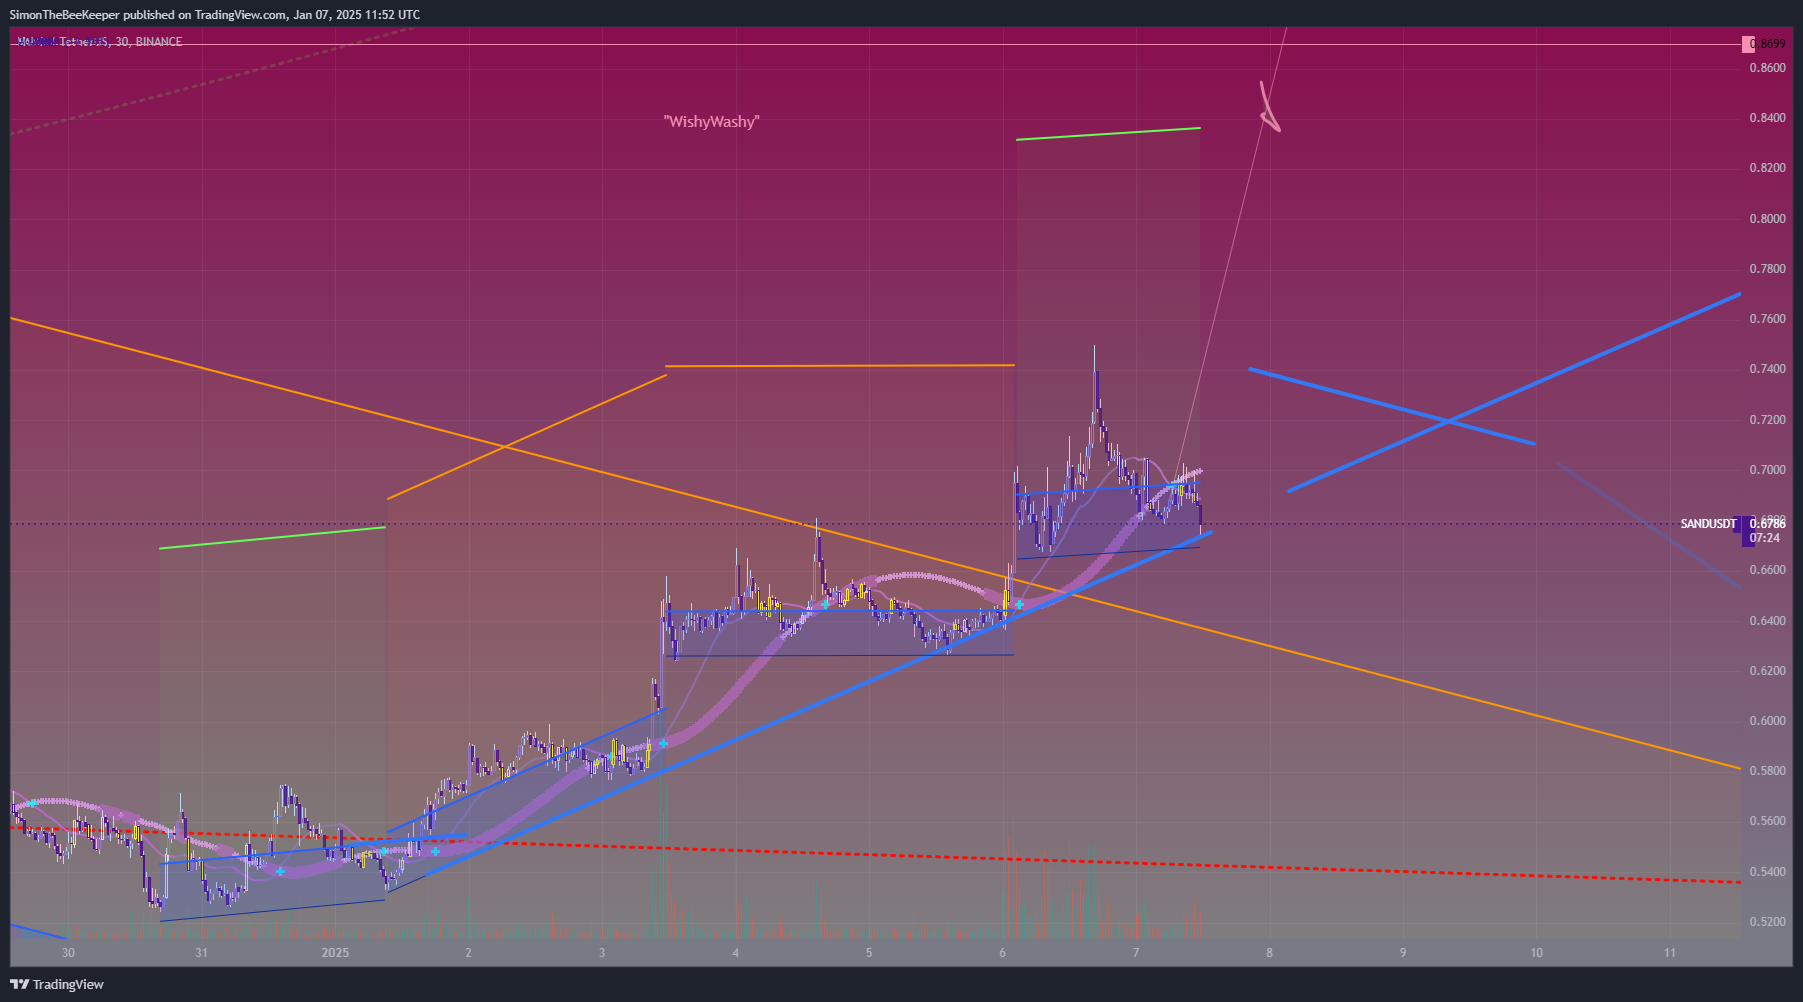Click the "2025" label on time axis

[x=335, y=953]
